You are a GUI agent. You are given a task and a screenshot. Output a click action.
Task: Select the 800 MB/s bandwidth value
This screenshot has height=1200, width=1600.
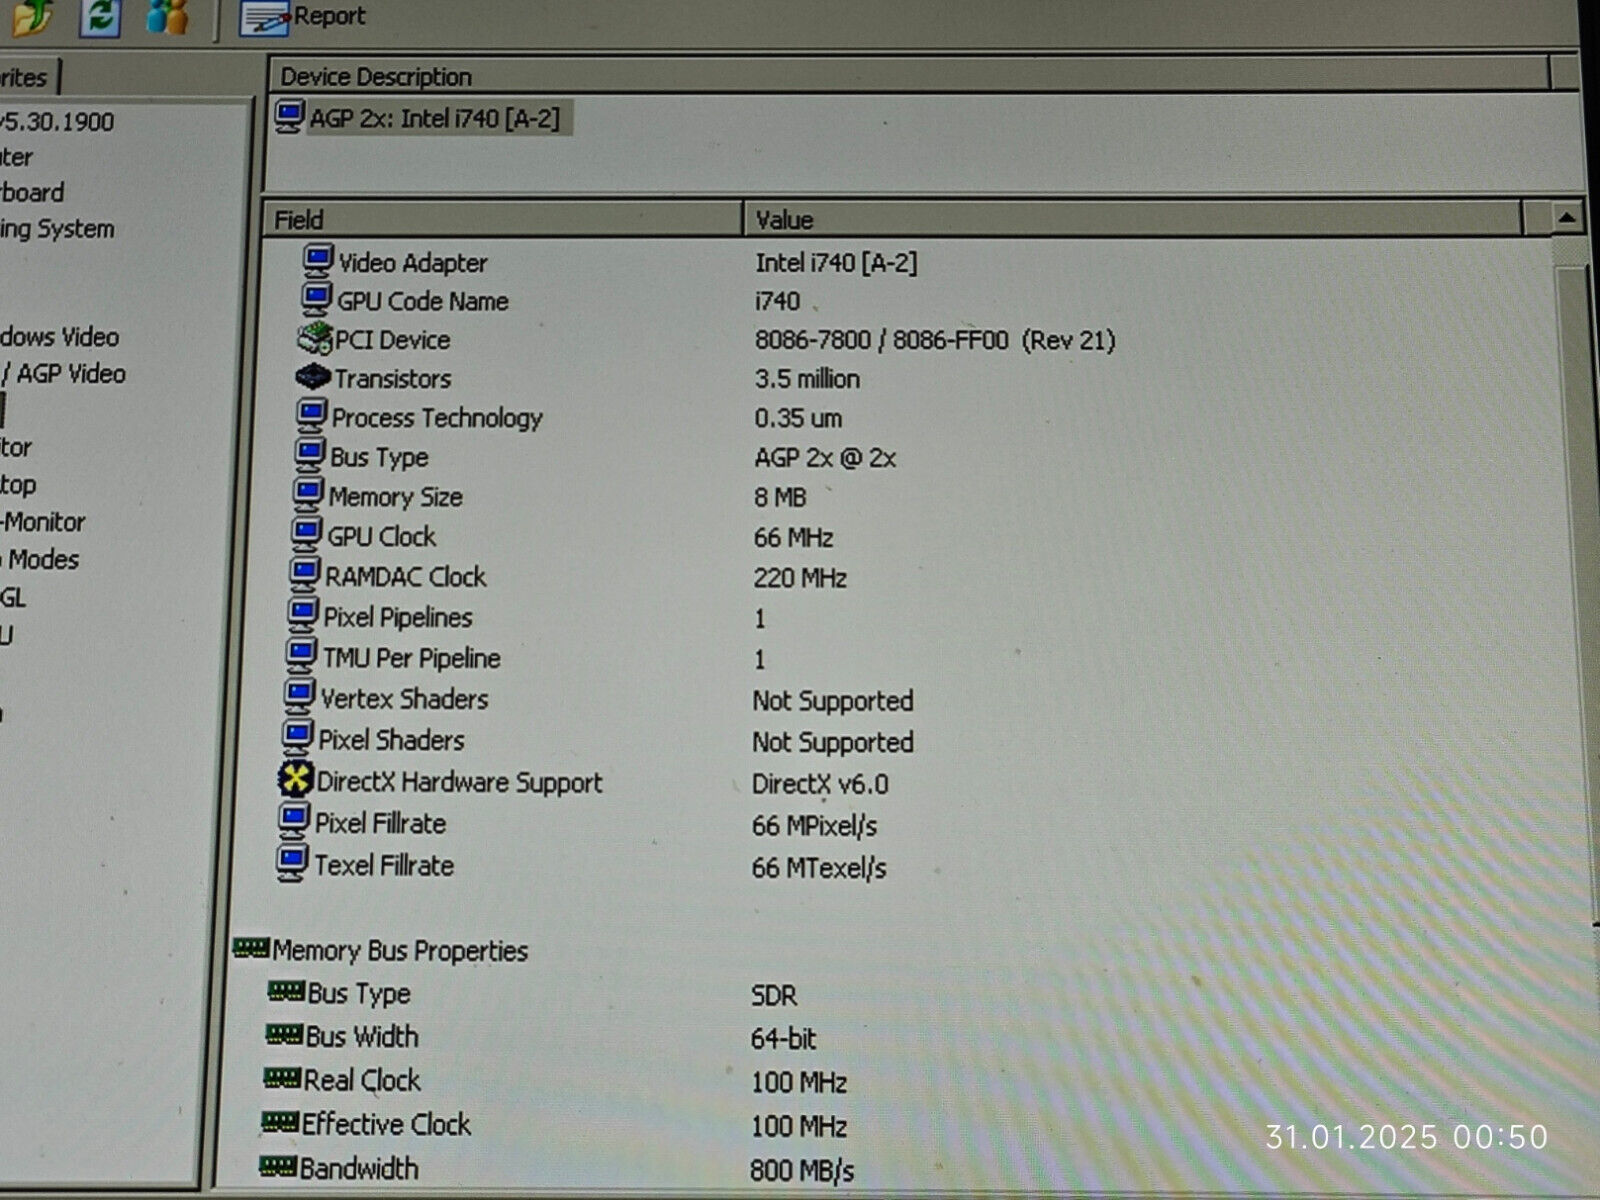click(802, 1170)
